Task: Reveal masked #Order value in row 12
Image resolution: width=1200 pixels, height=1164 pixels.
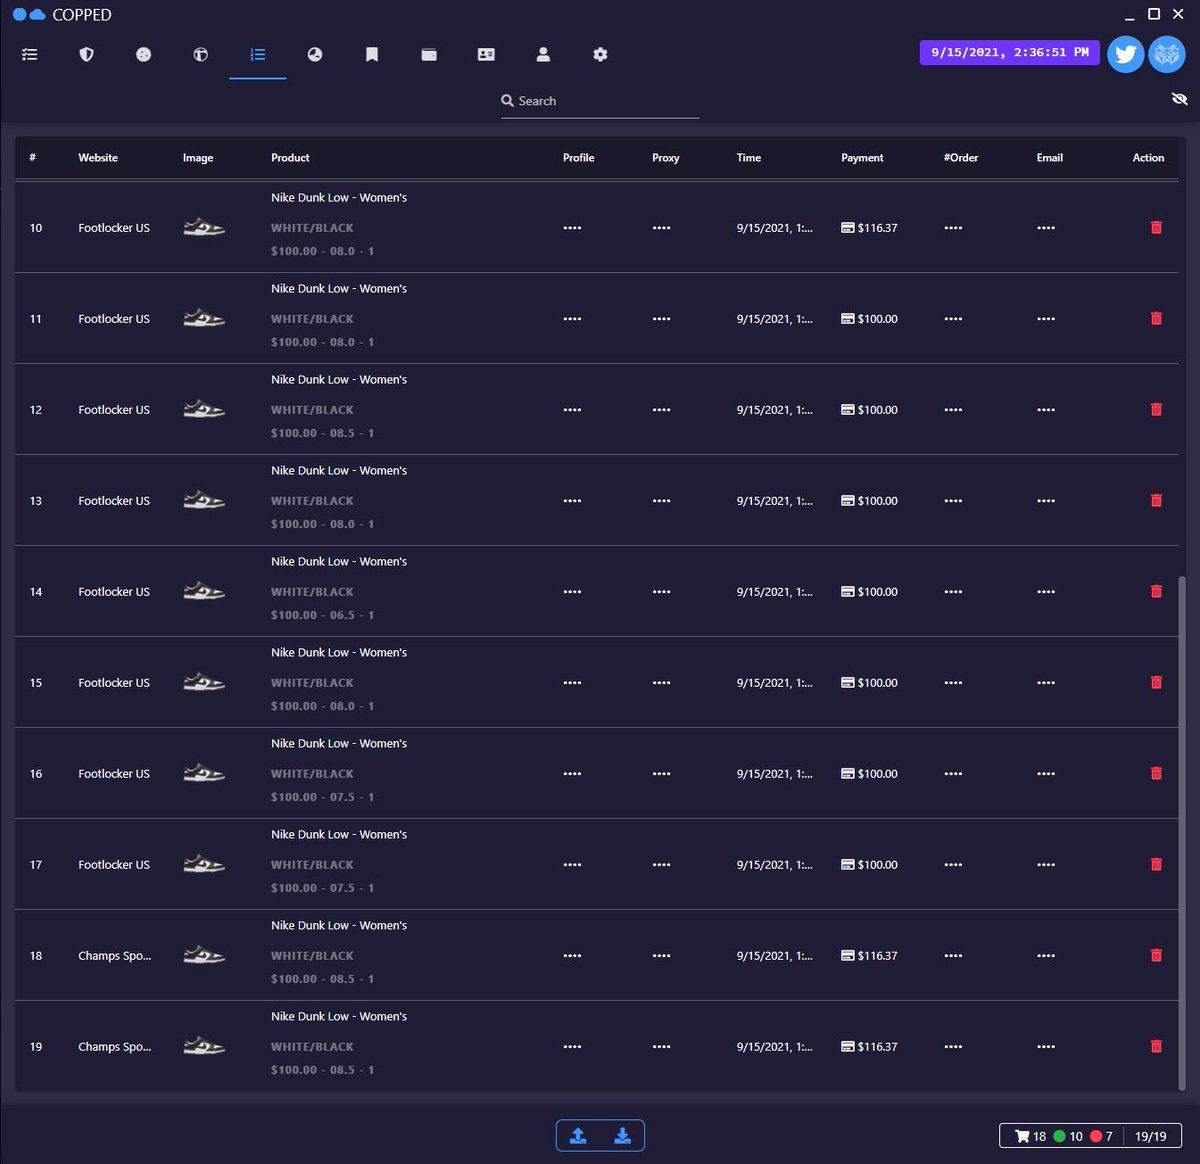Action: (953, 410)
